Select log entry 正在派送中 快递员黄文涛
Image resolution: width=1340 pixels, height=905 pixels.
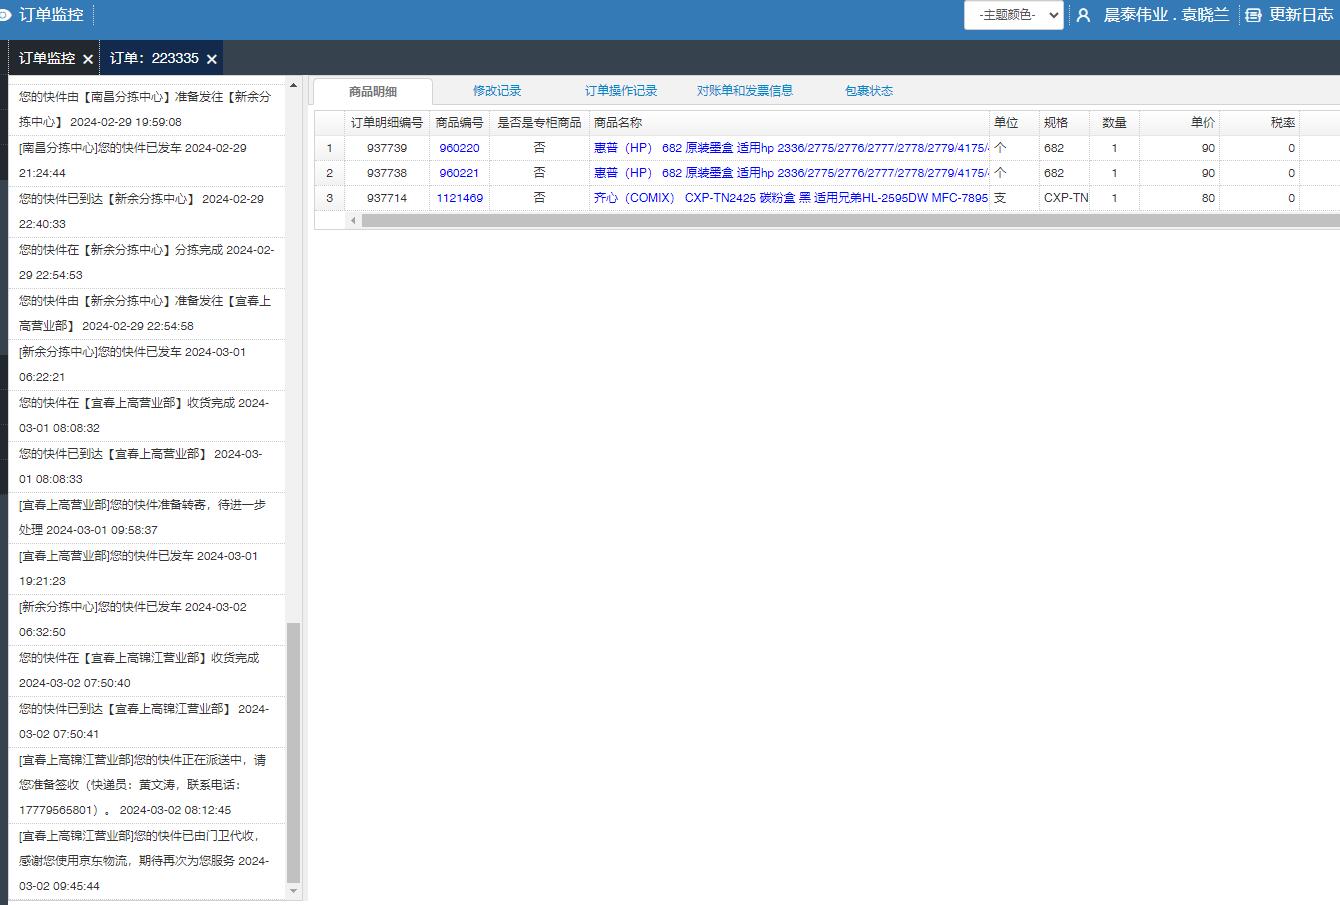[x=147, y=785]
